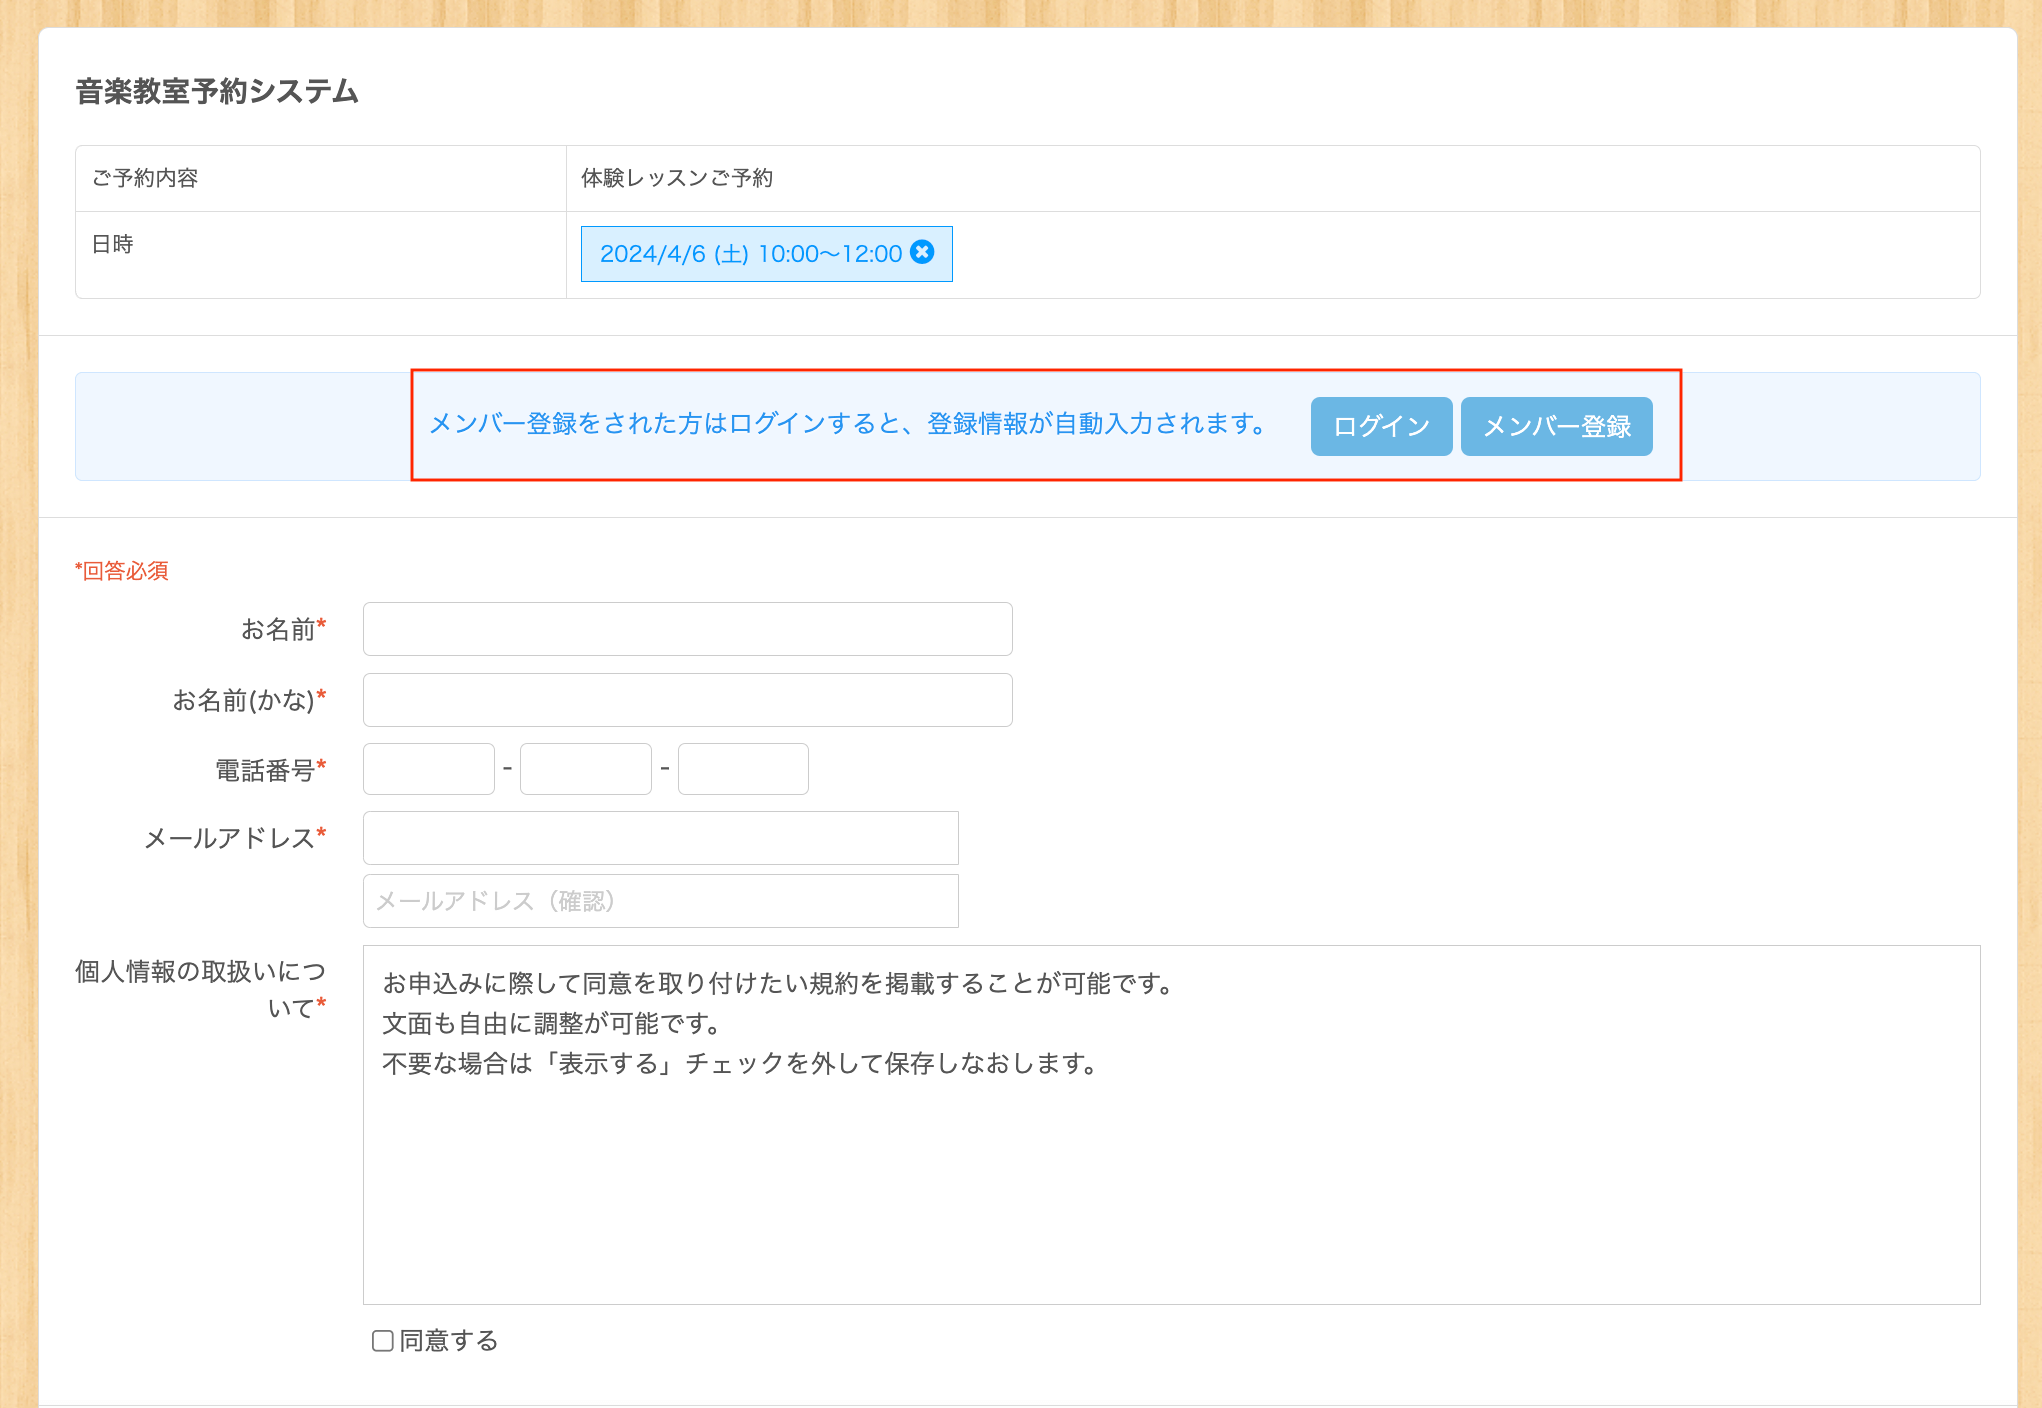Click the メンバー登録 button
The height and width of the screenshot is (1408, 2042).
coord(1556,426)
